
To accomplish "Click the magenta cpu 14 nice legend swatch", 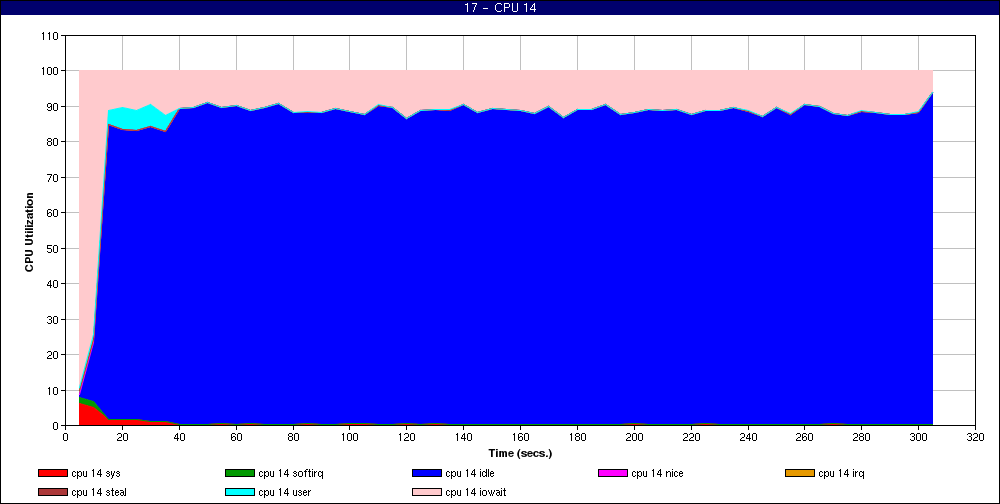I will (x=612, y=473).
